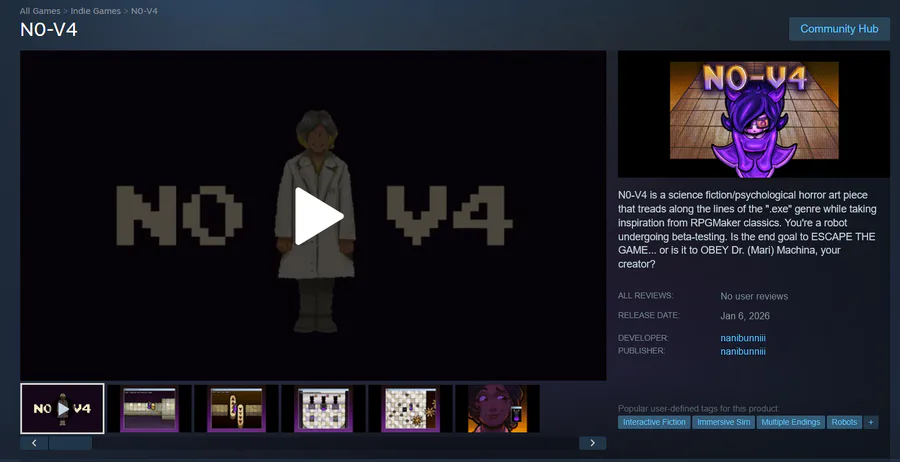The image size is (900, 462).
Task: Select the N0-V4 trailer thumbnail
Action: tap(63, 409)
